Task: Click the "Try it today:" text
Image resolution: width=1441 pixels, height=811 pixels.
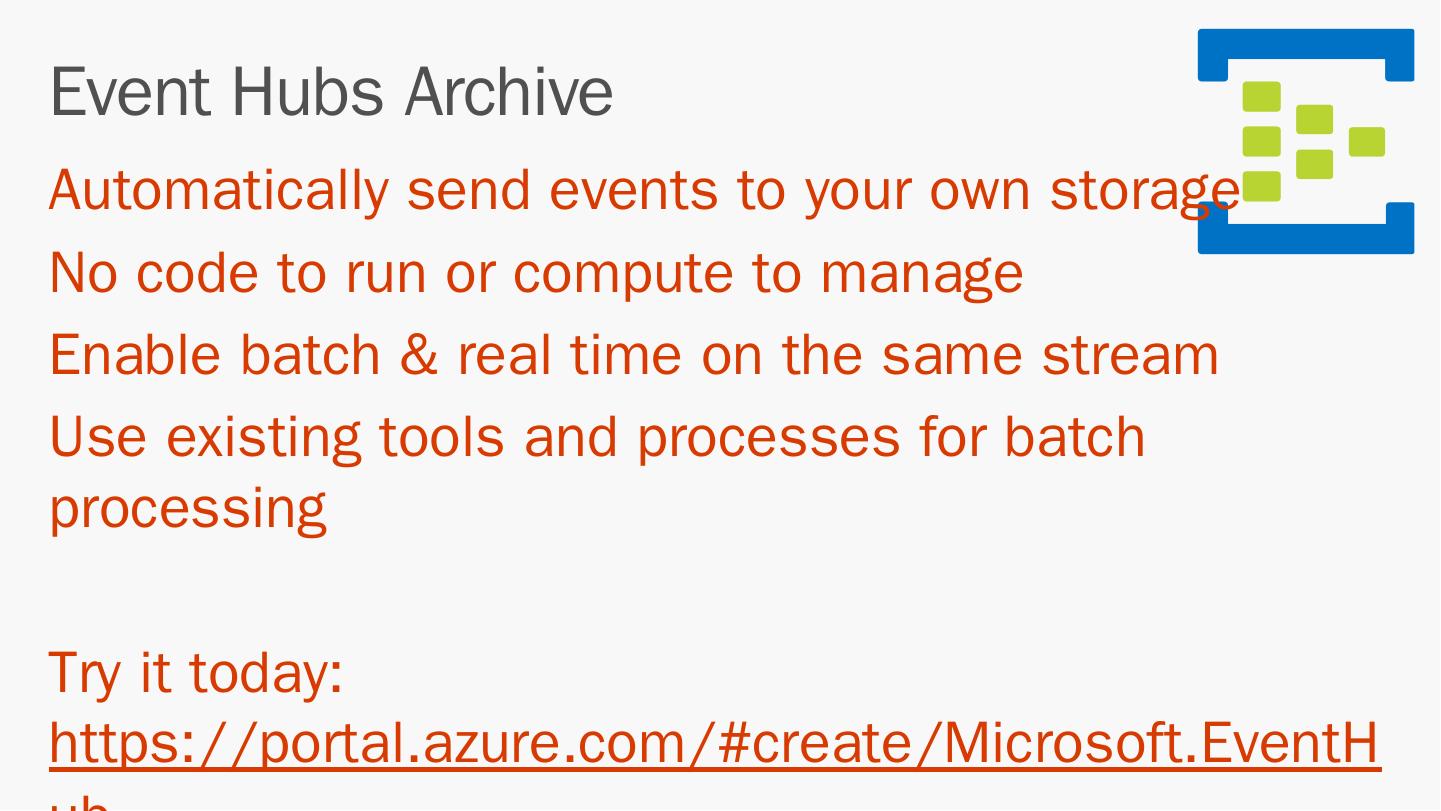Action: point(196,671)
